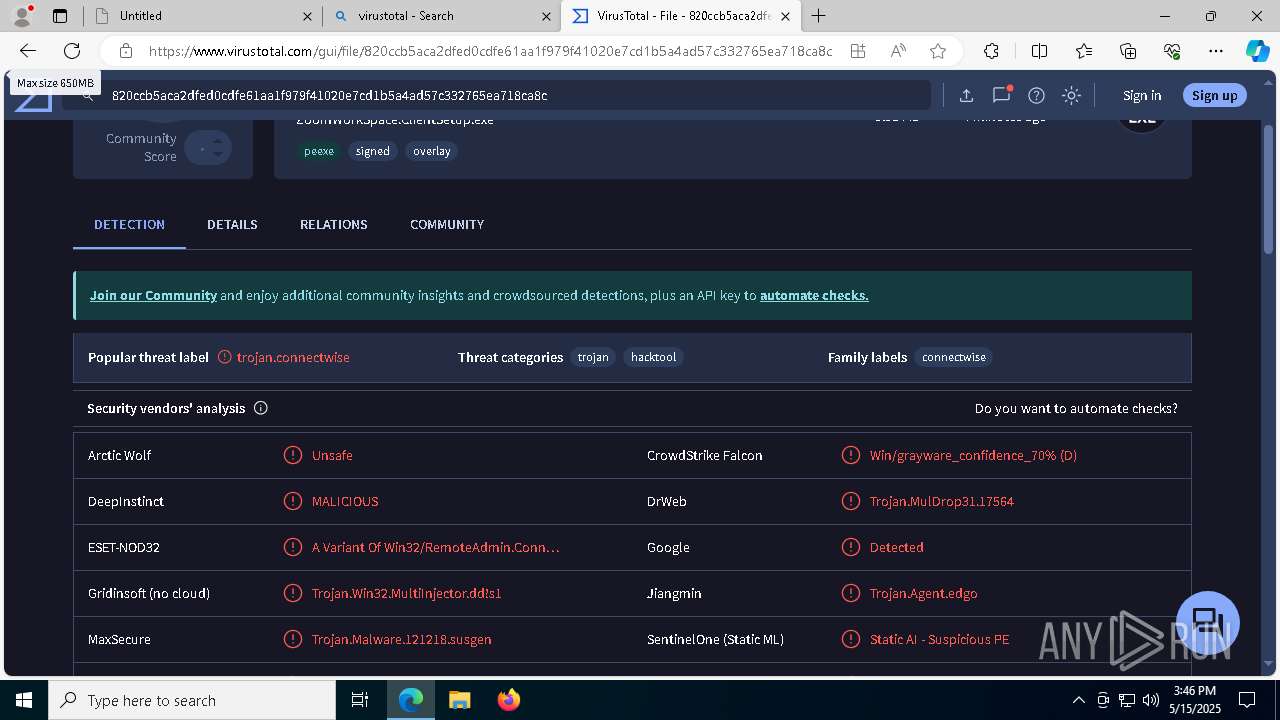
Task: Click the signed tag
Action: click(x=372, y=151)
